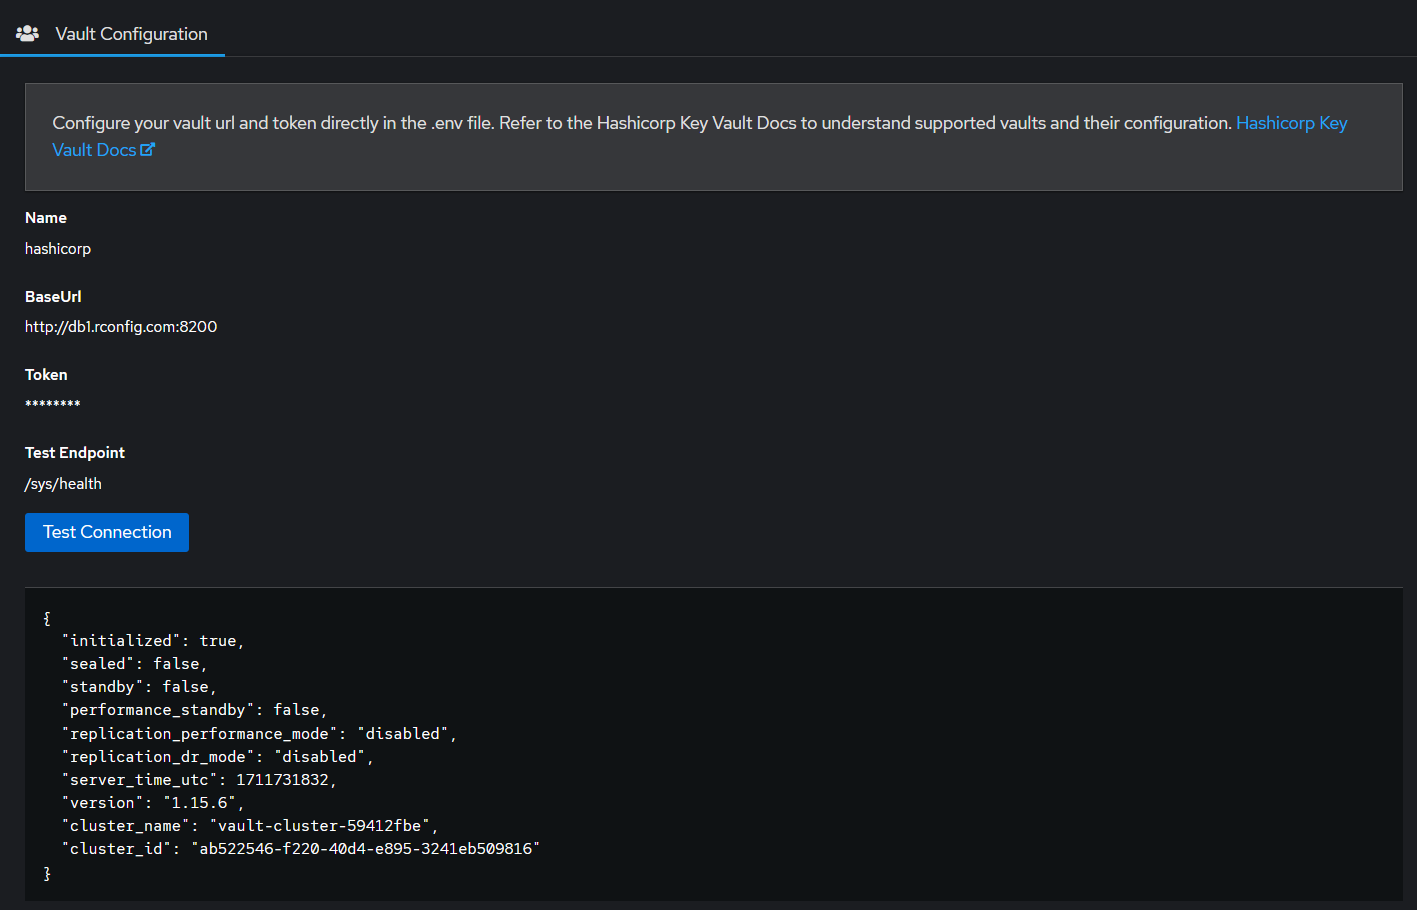Click the Test Endpoint value /sys/health
The height and width of the screenshot is (910, 1417).
click(63, 484)
